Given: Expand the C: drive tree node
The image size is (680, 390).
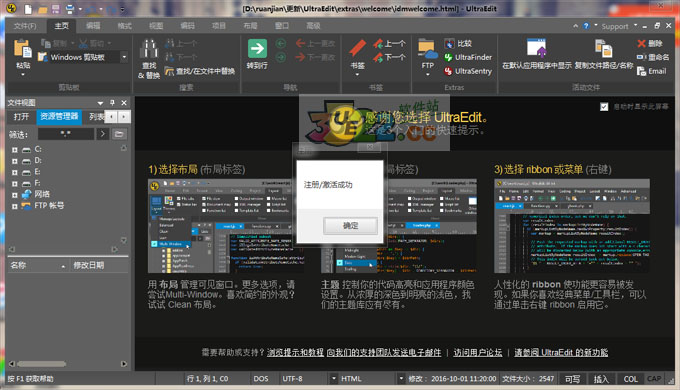Looking at the screenshot, I should pyautogui.click(x=15, y=150).
